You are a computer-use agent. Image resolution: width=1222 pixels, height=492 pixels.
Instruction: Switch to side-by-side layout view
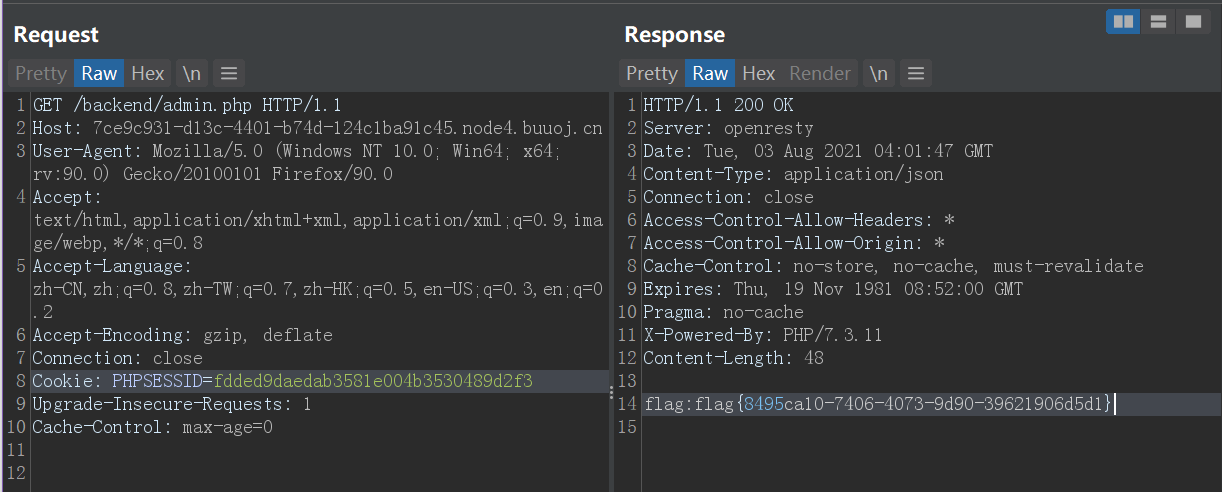point(1123,22)
